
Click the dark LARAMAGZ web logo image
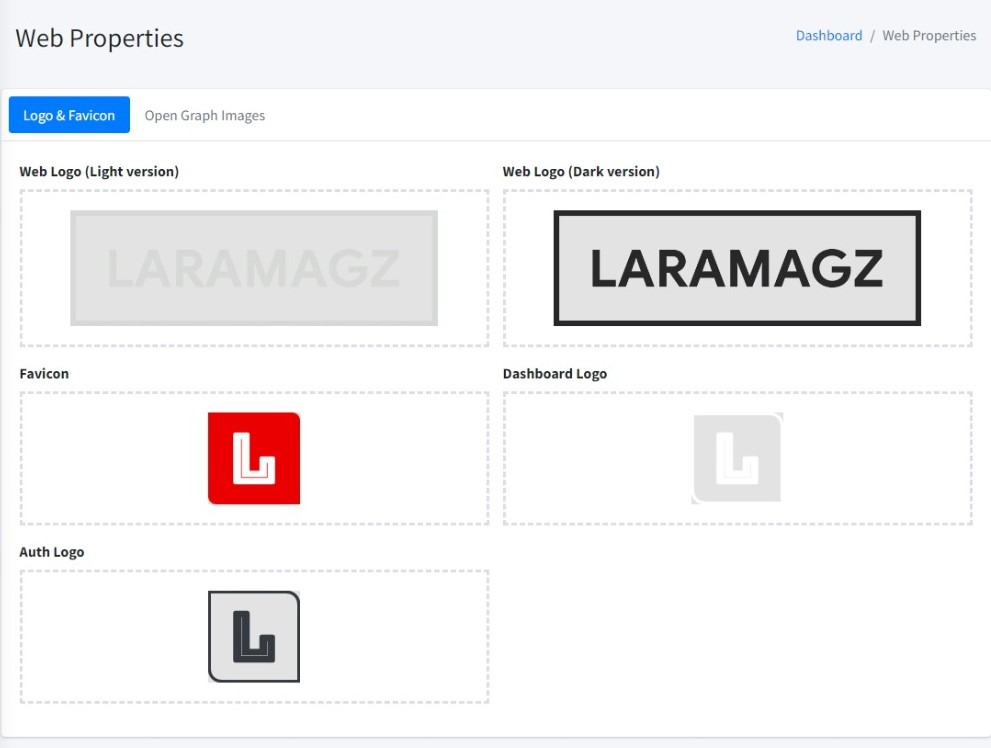[x=737, y=268]
